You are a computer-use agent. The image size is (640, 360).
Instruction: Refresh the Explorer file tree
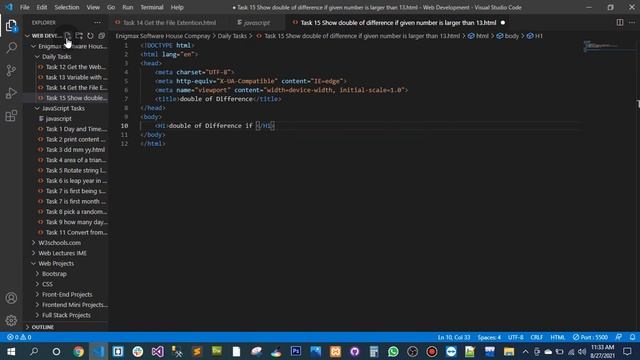point(90,36)
